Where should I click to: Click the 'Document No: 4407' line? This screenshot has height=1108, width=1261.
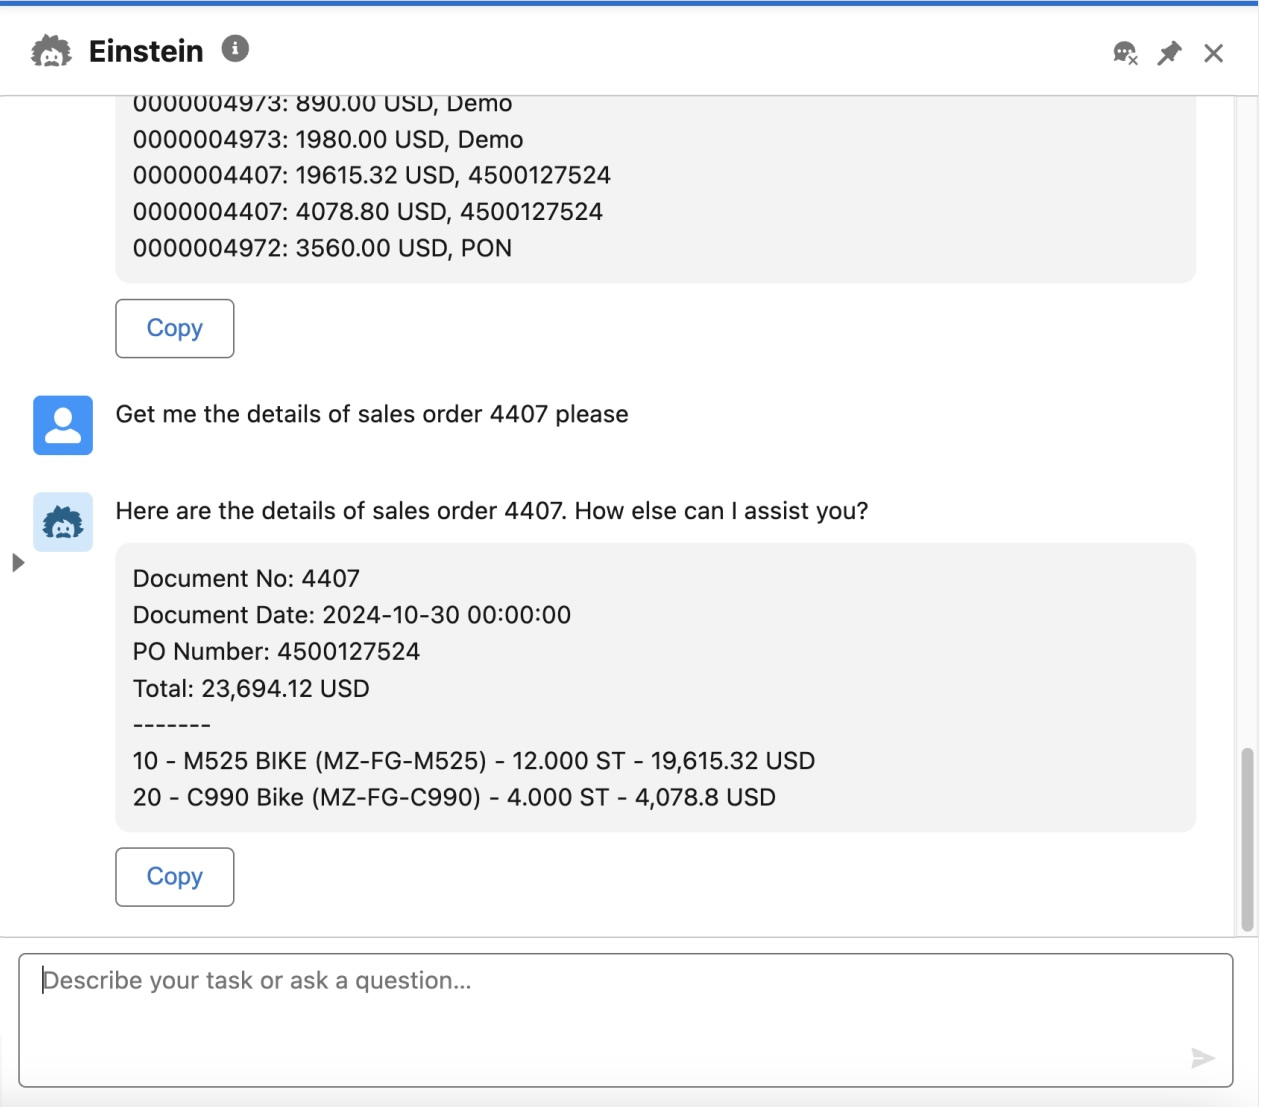coord(246,579)
